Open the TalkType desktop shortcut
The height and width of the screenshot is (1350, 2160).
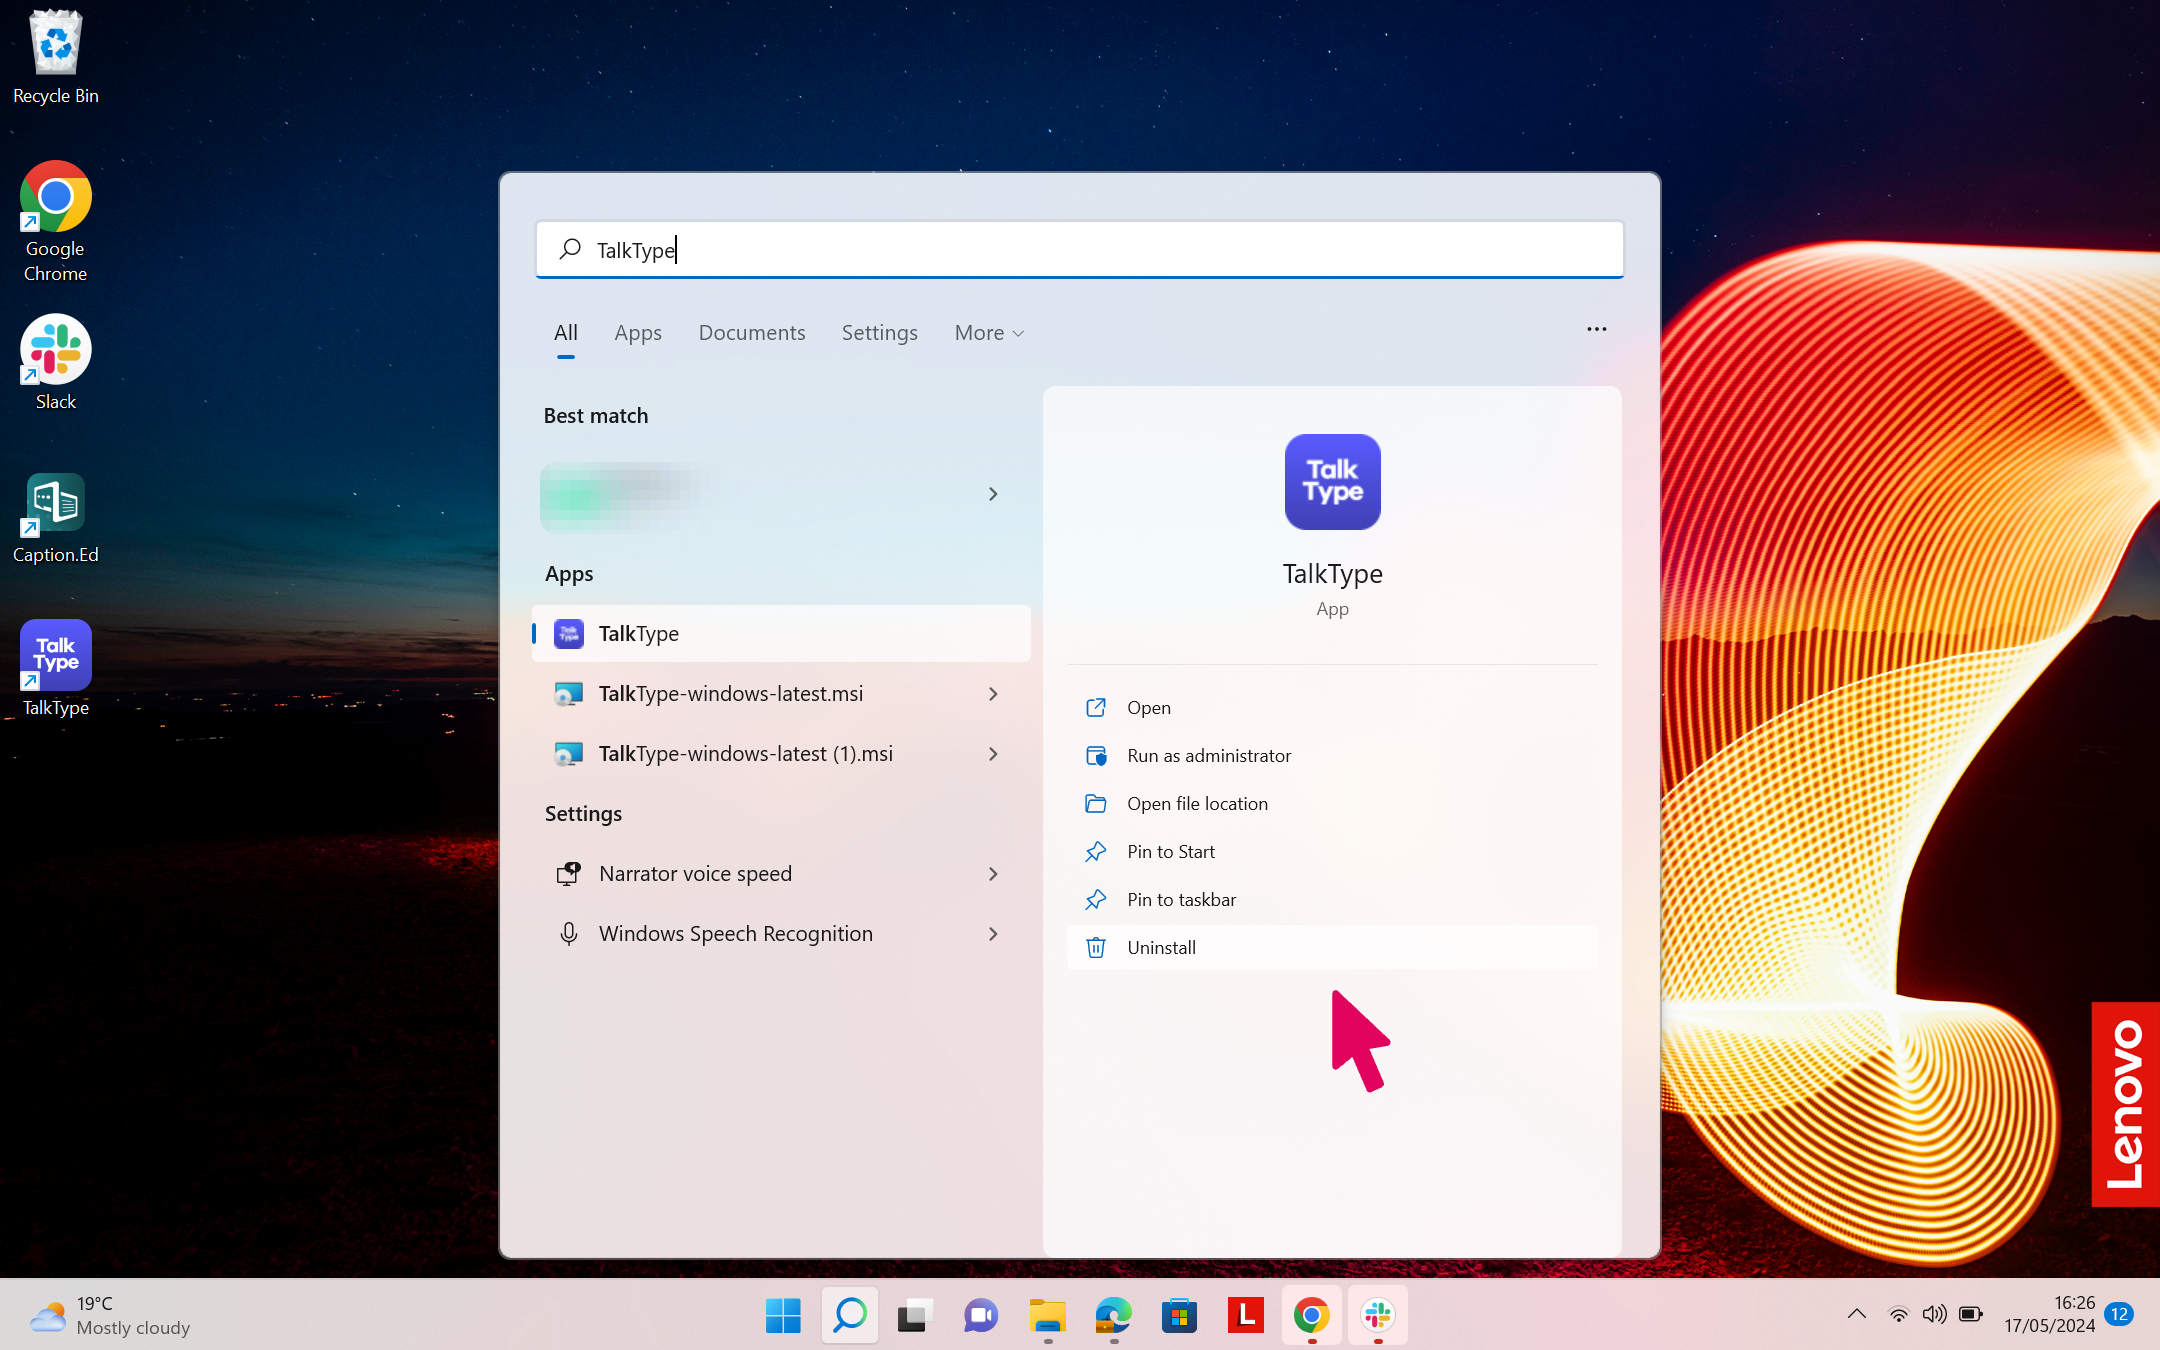(56, 668)
